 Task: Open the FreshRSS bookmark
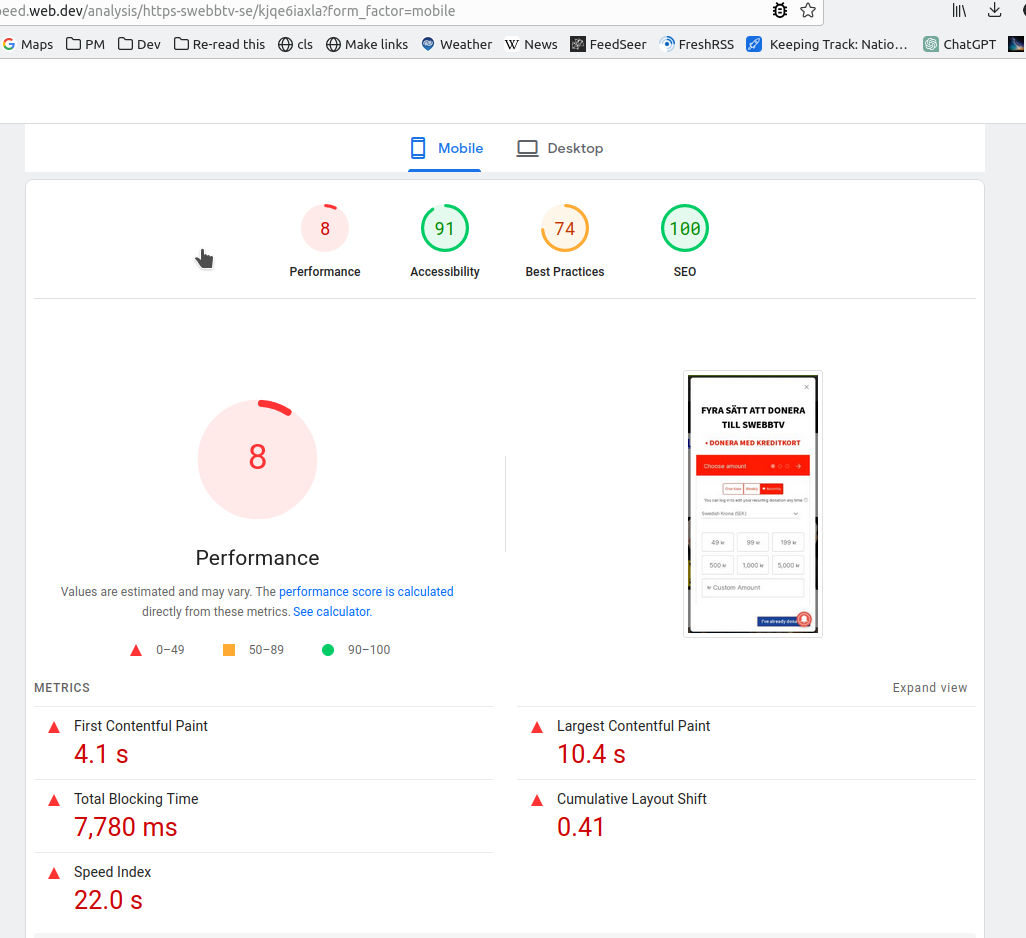[698, 44]
